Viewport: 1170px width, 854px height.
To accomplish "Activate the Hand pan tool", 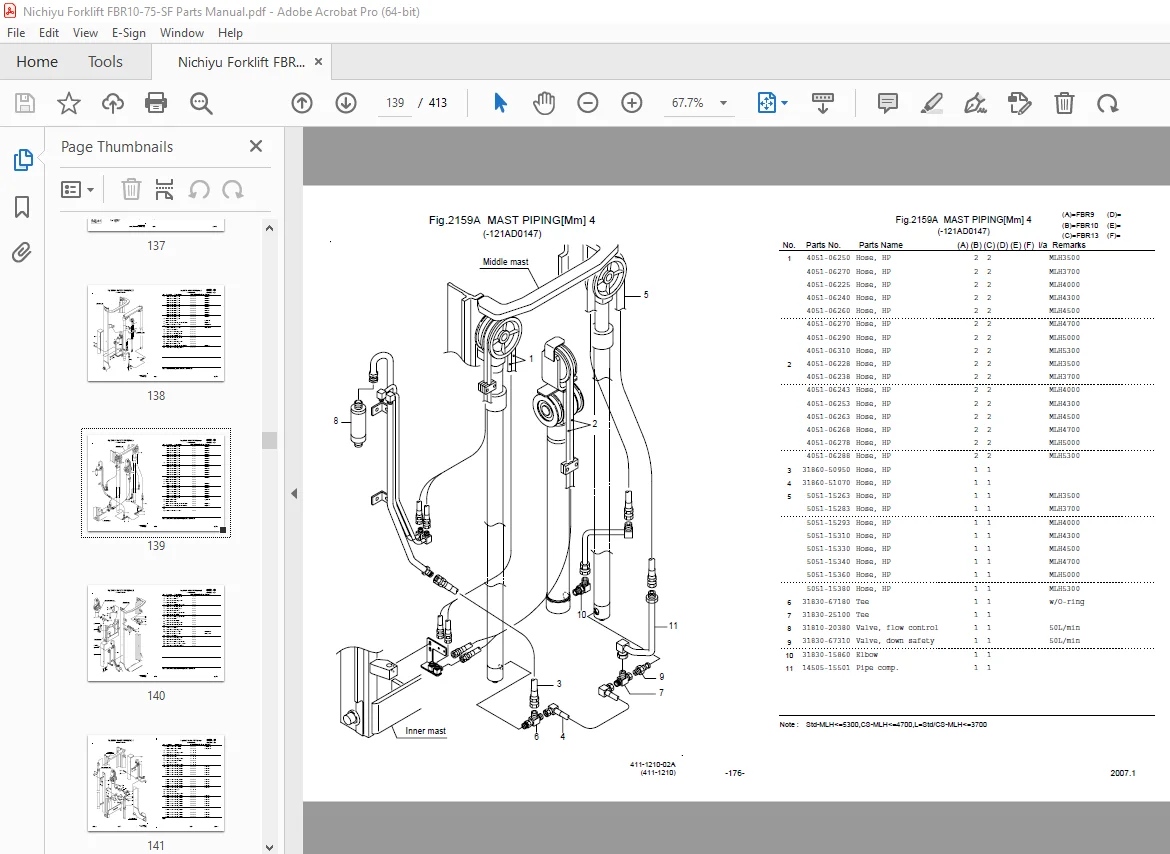I will click(x=544, y=103).
